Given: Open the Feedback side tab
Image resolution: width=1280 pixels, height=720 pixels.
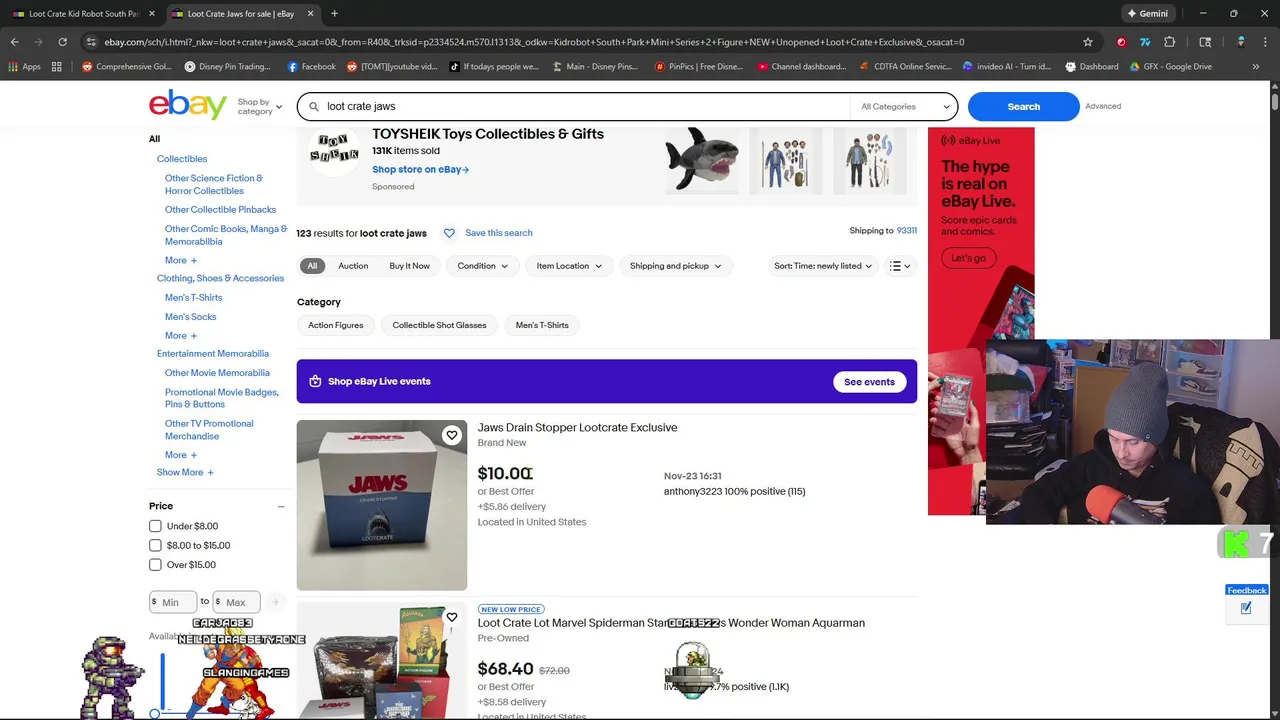Looking at the screenshot, I should [x=1247, y=590].
